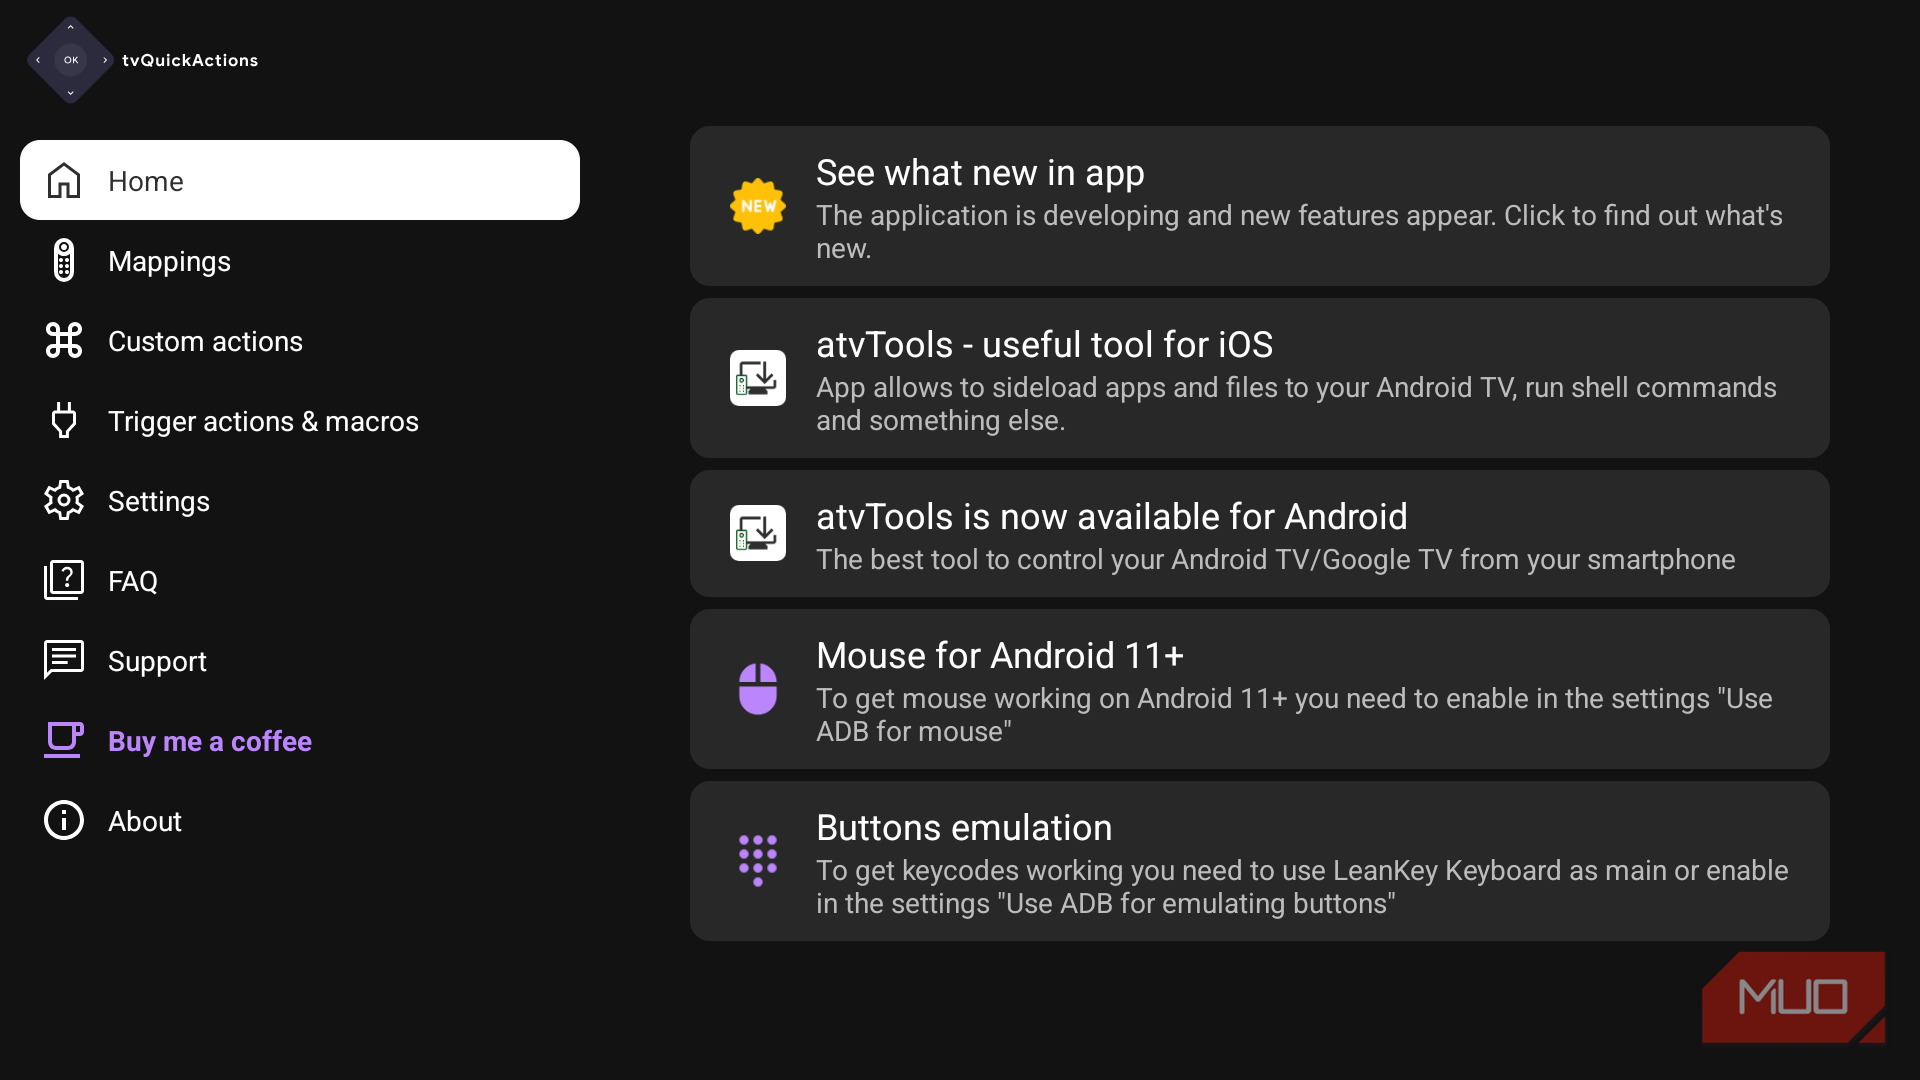Screen dimensions: 1920x1080
Task: Click the Trigger actions plug icon
Action: (x=64, y=420)
